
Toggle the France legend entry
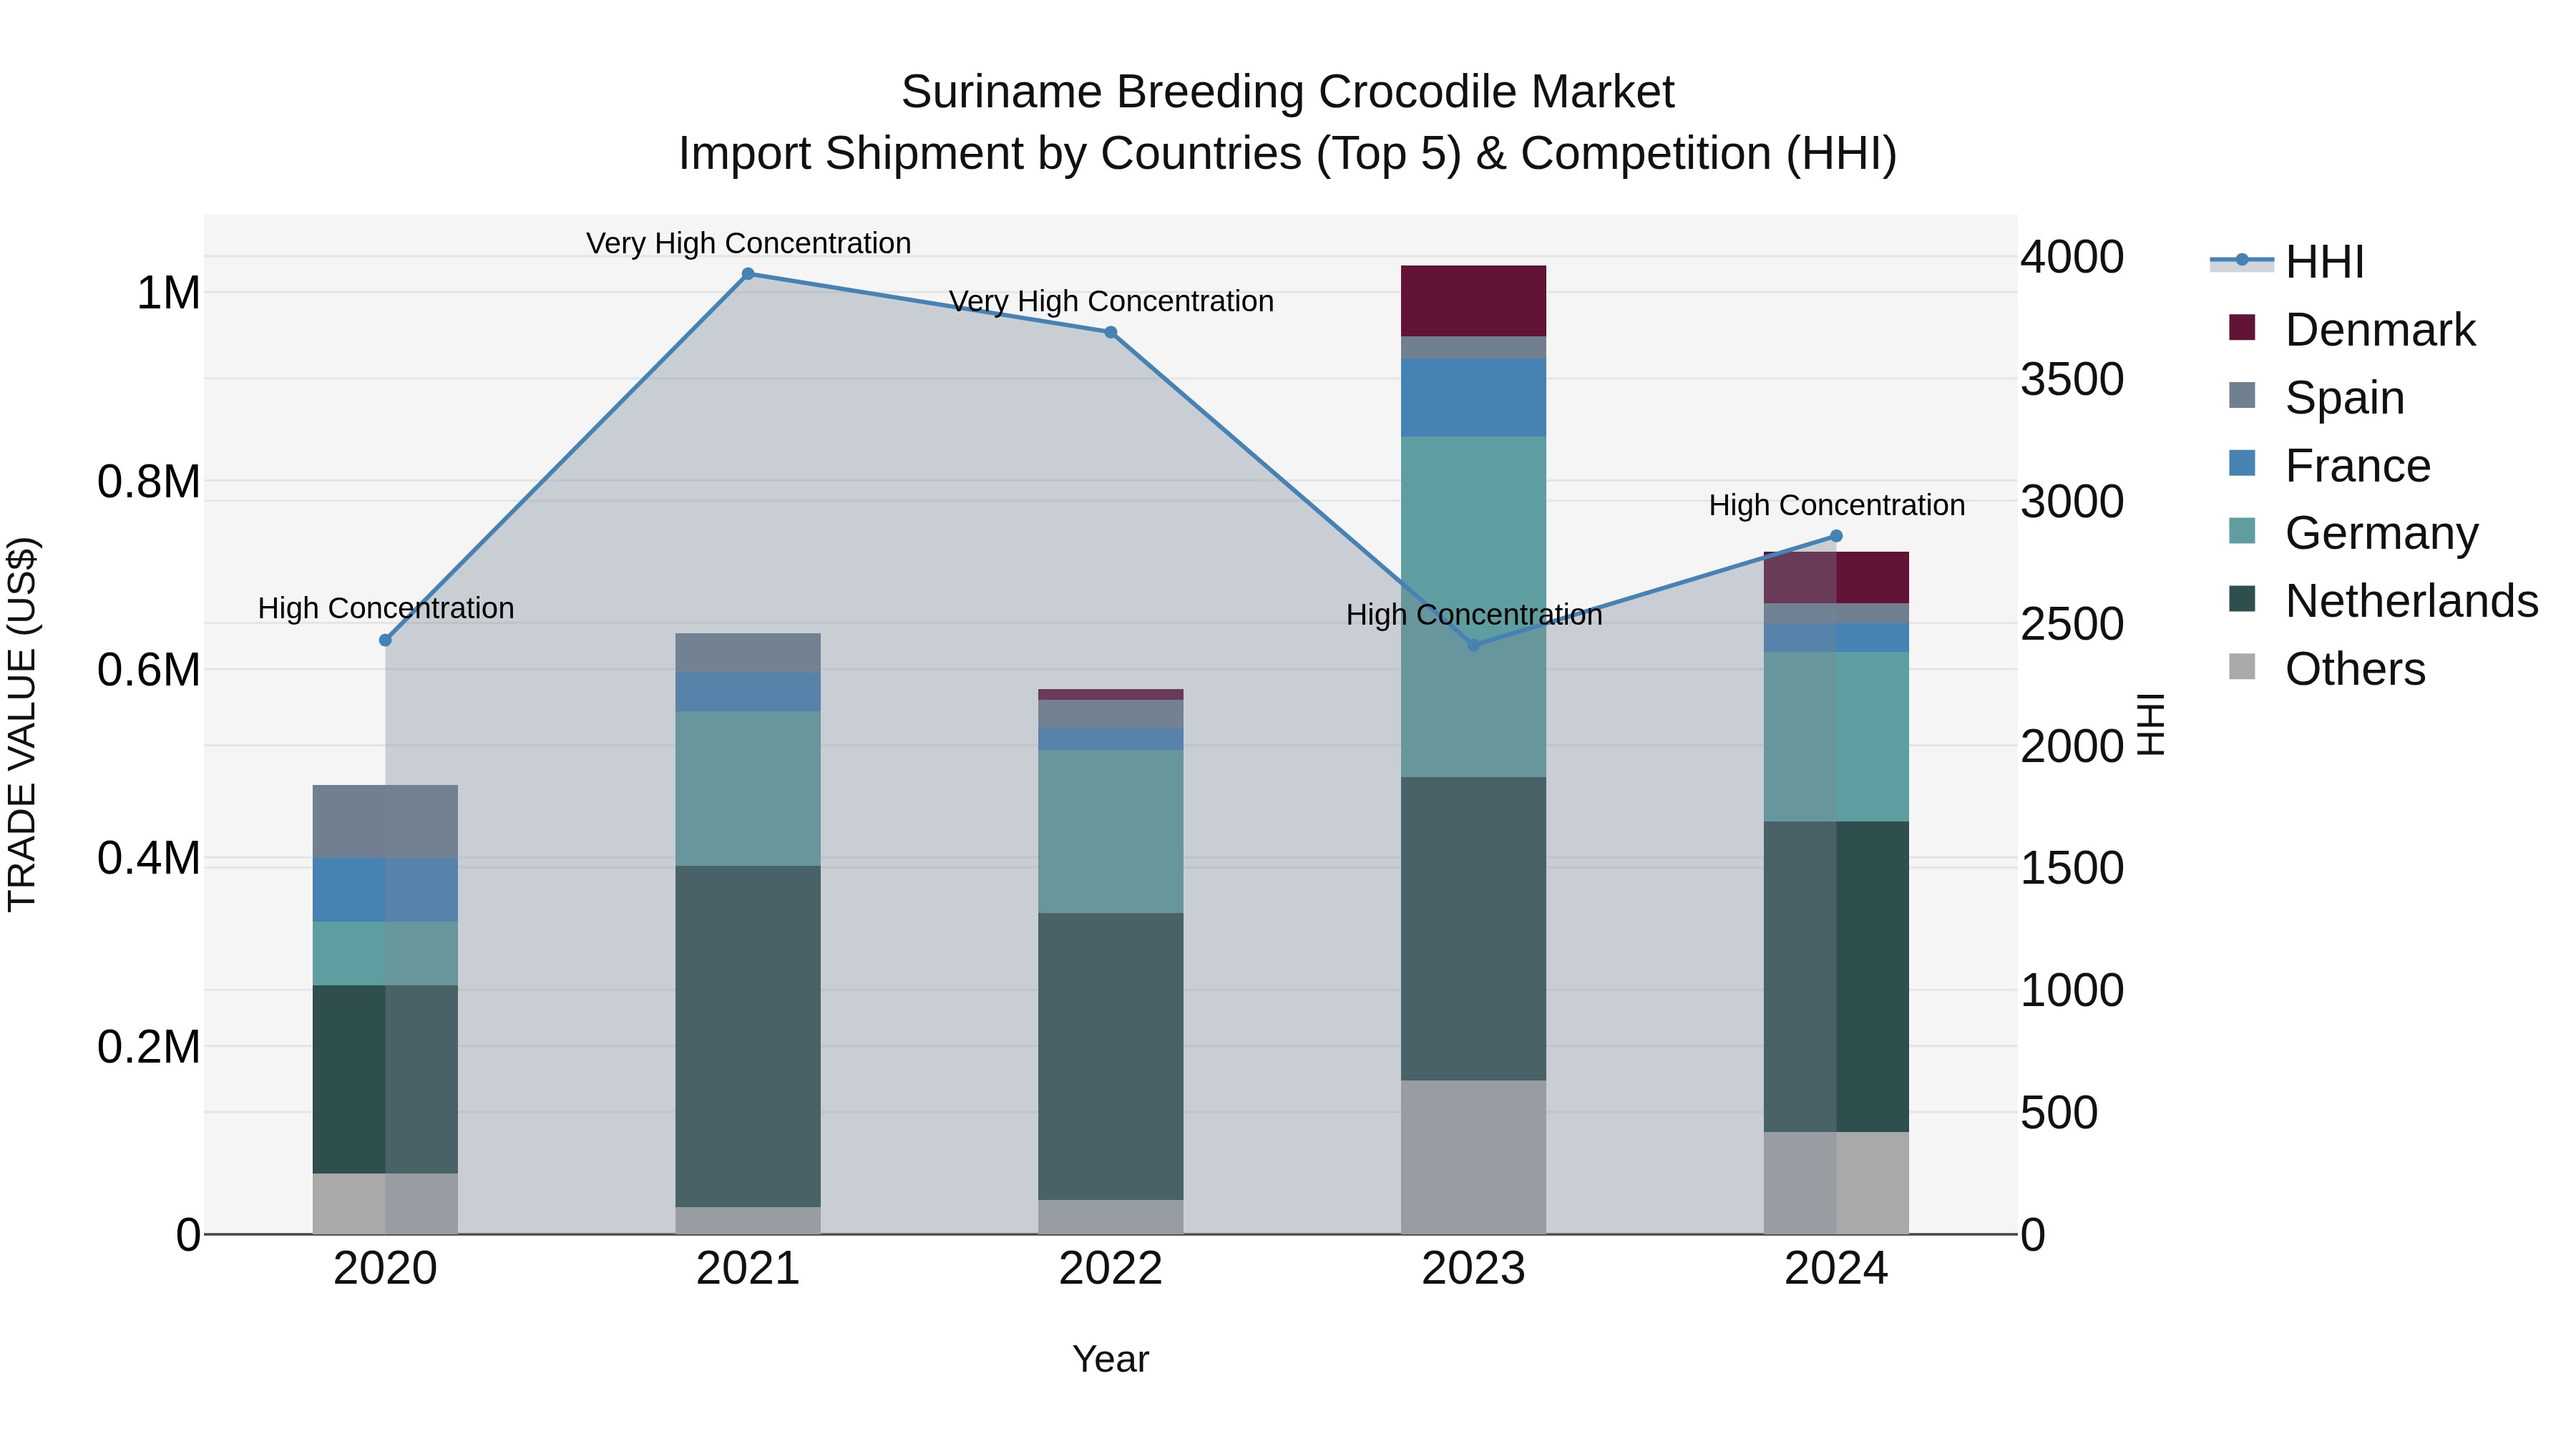pyautogui.click(x=2329, y=465)
